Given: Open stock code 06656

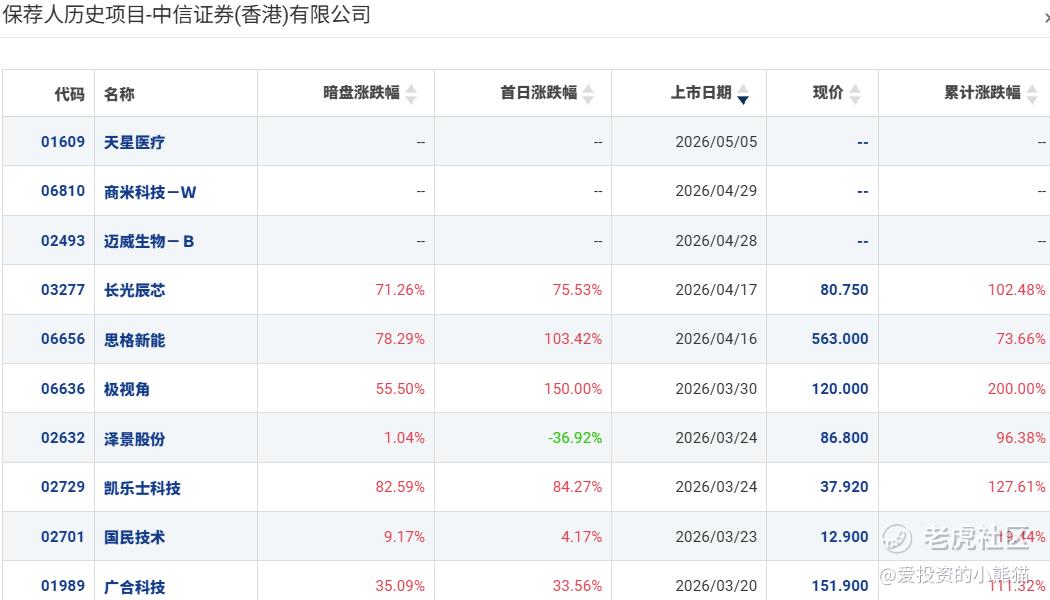Looking at the screenshot, I should [x=63, y=339].
